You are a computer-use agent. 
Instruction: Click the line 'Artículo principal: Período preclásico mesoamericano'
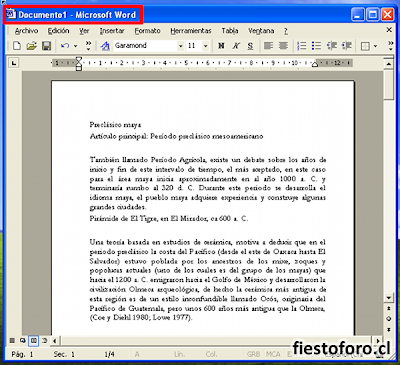(176, 136)
